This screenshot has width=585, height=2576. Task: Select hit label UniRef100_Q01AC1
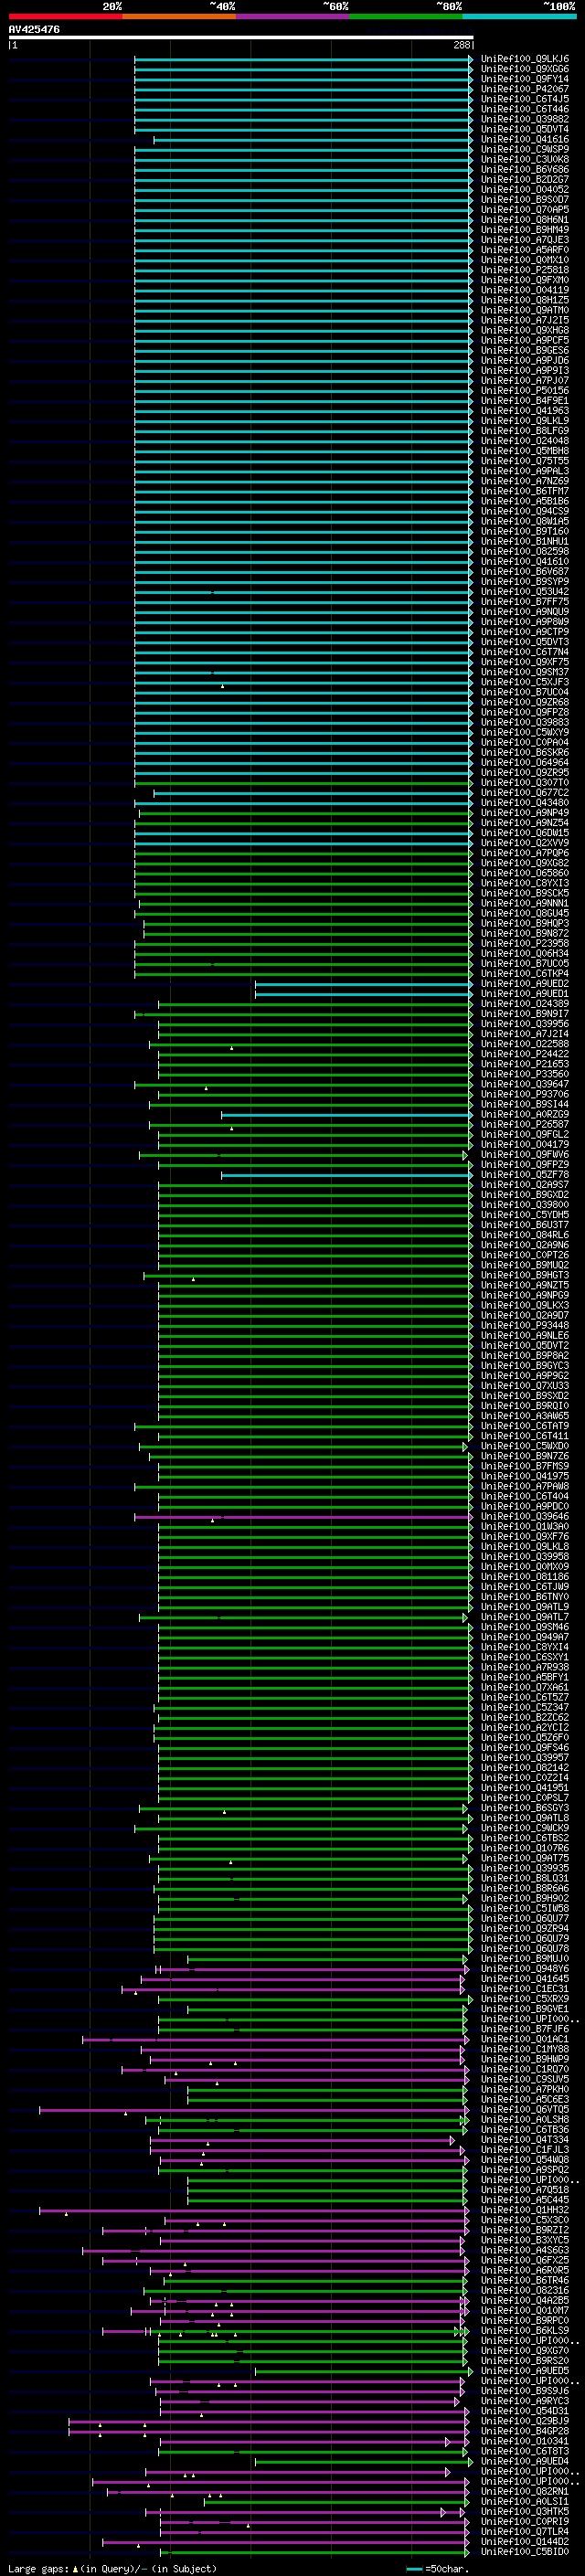pos(525,2038)
